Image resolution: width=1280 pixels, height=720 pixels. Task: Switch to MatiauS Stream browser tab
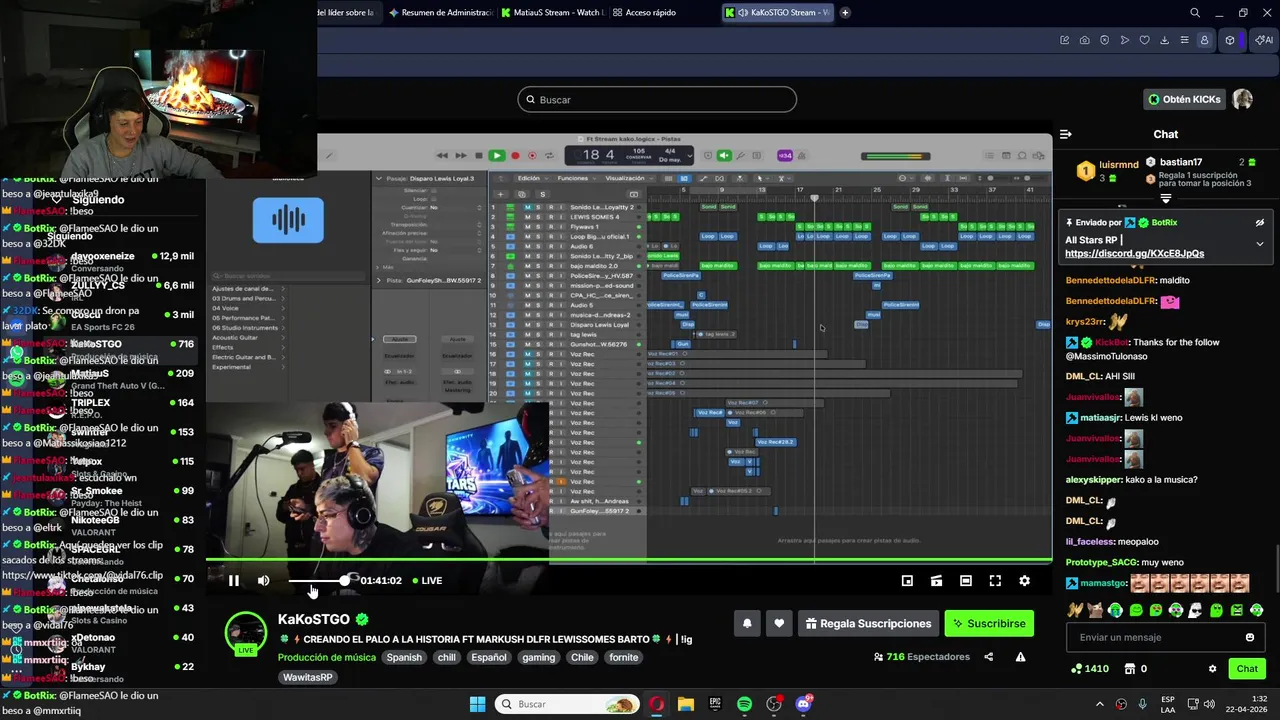[x=552, y=12]
